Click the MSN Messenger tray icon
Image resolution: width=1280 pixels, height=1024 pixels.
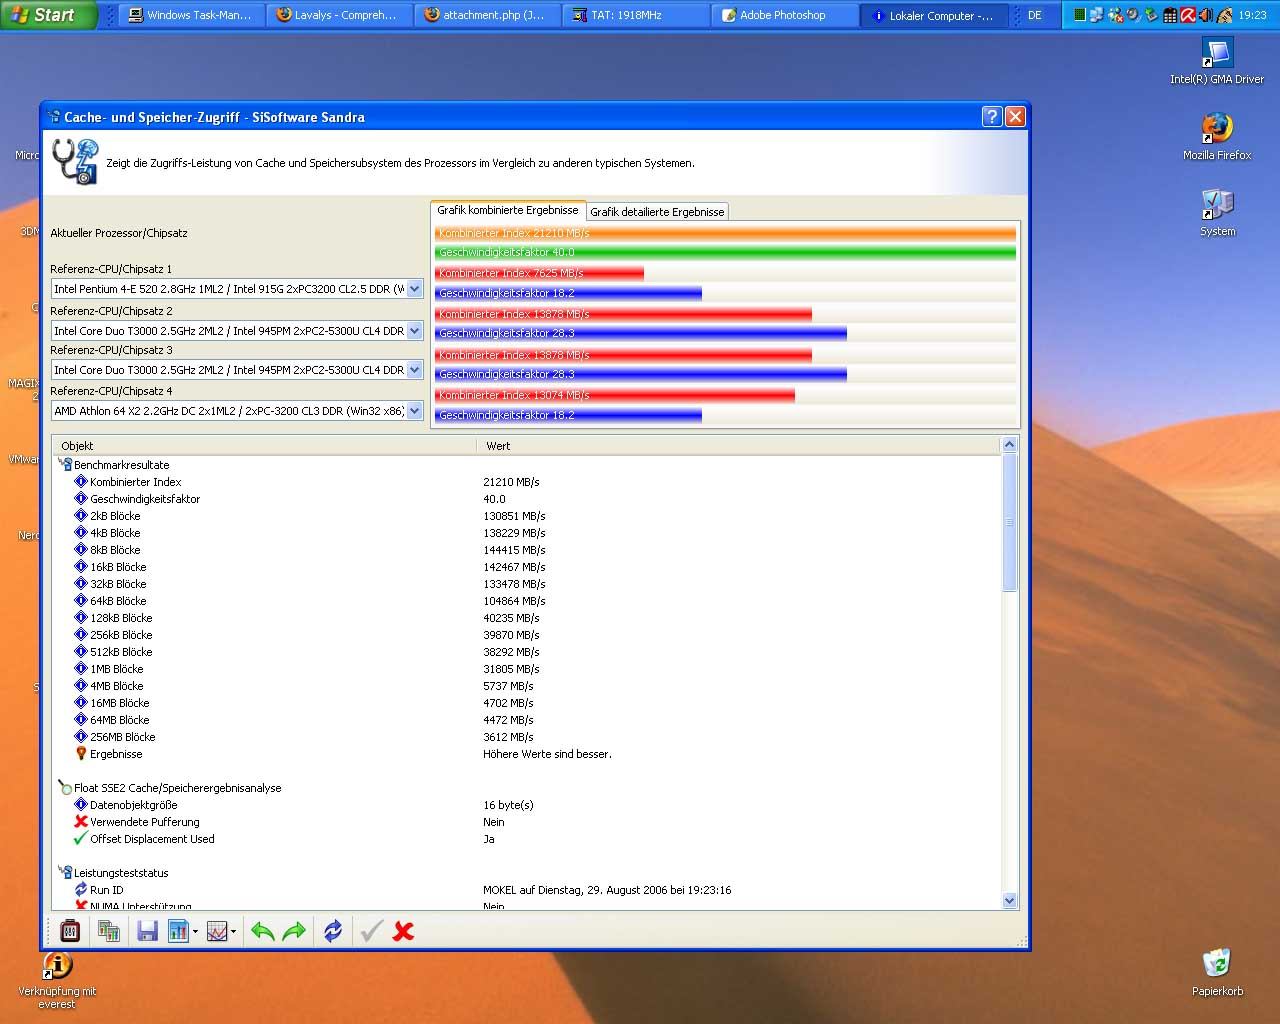click(1116, 15)
